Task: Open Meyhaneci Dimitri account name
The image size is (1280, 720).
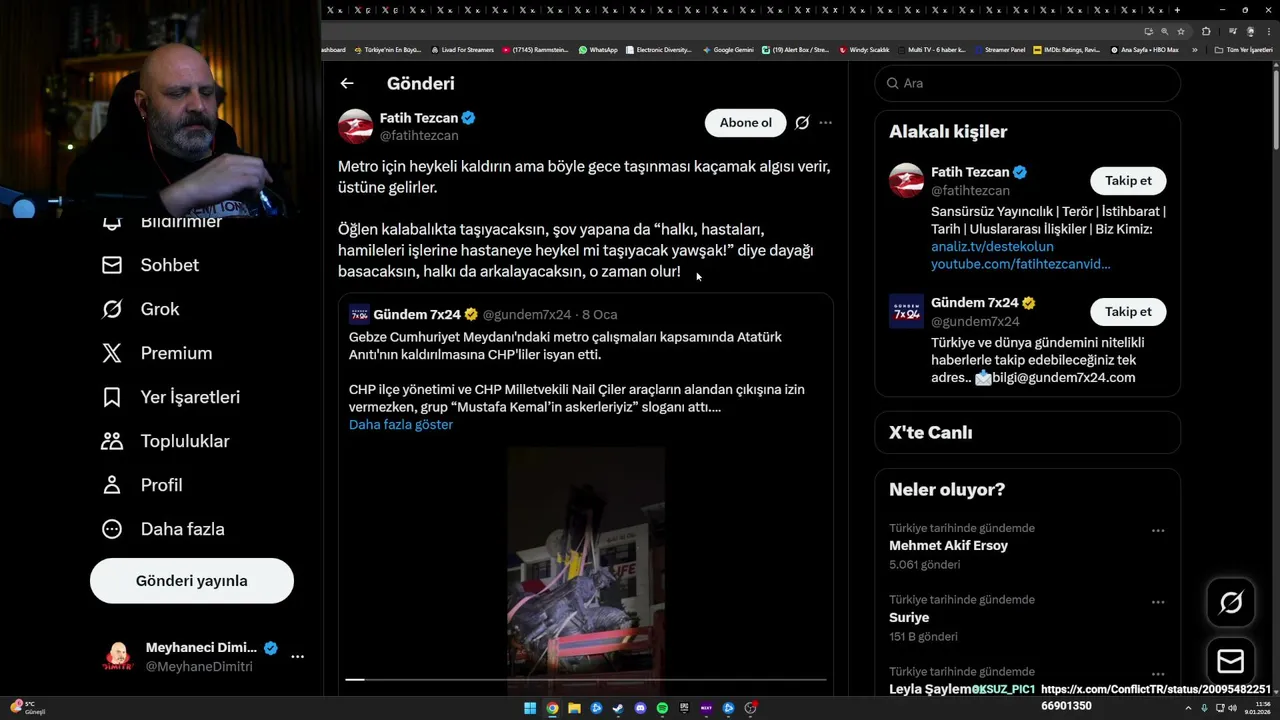Action: [x=201, y=647]
